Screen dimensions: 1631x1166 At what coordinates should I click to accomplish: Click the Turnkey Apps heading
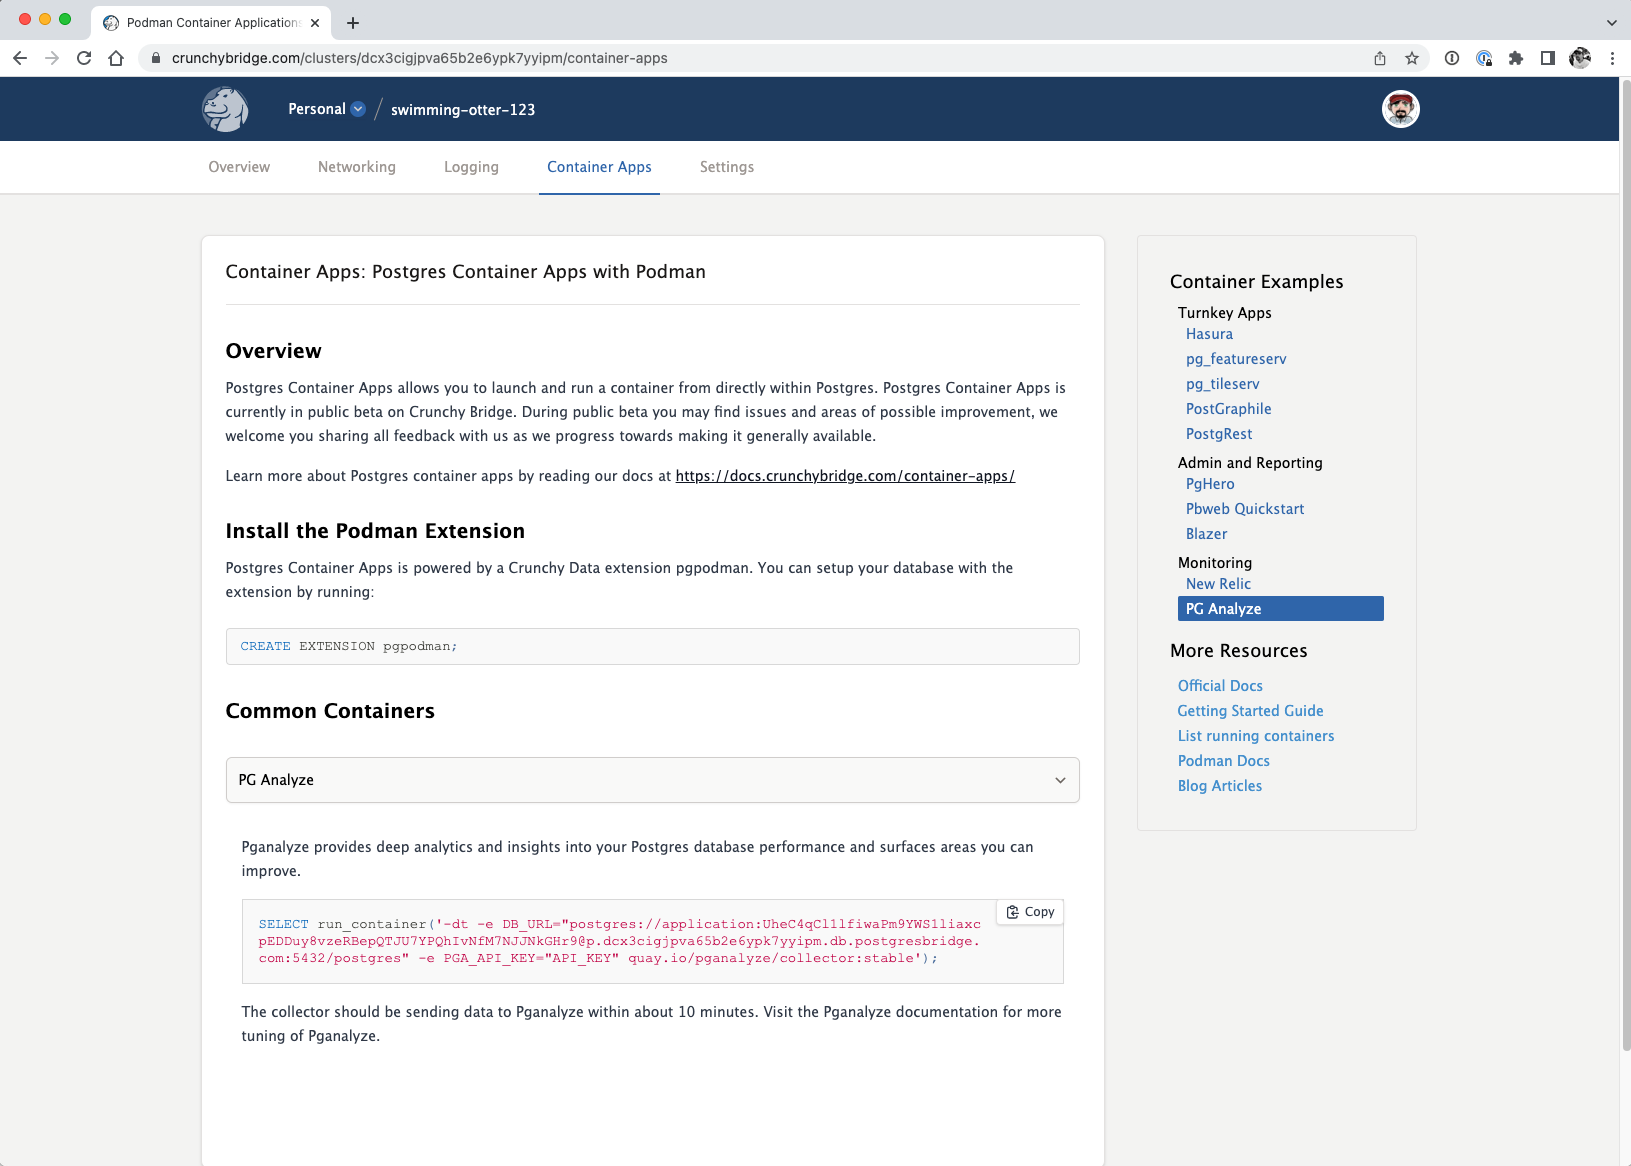point(1224,313)
